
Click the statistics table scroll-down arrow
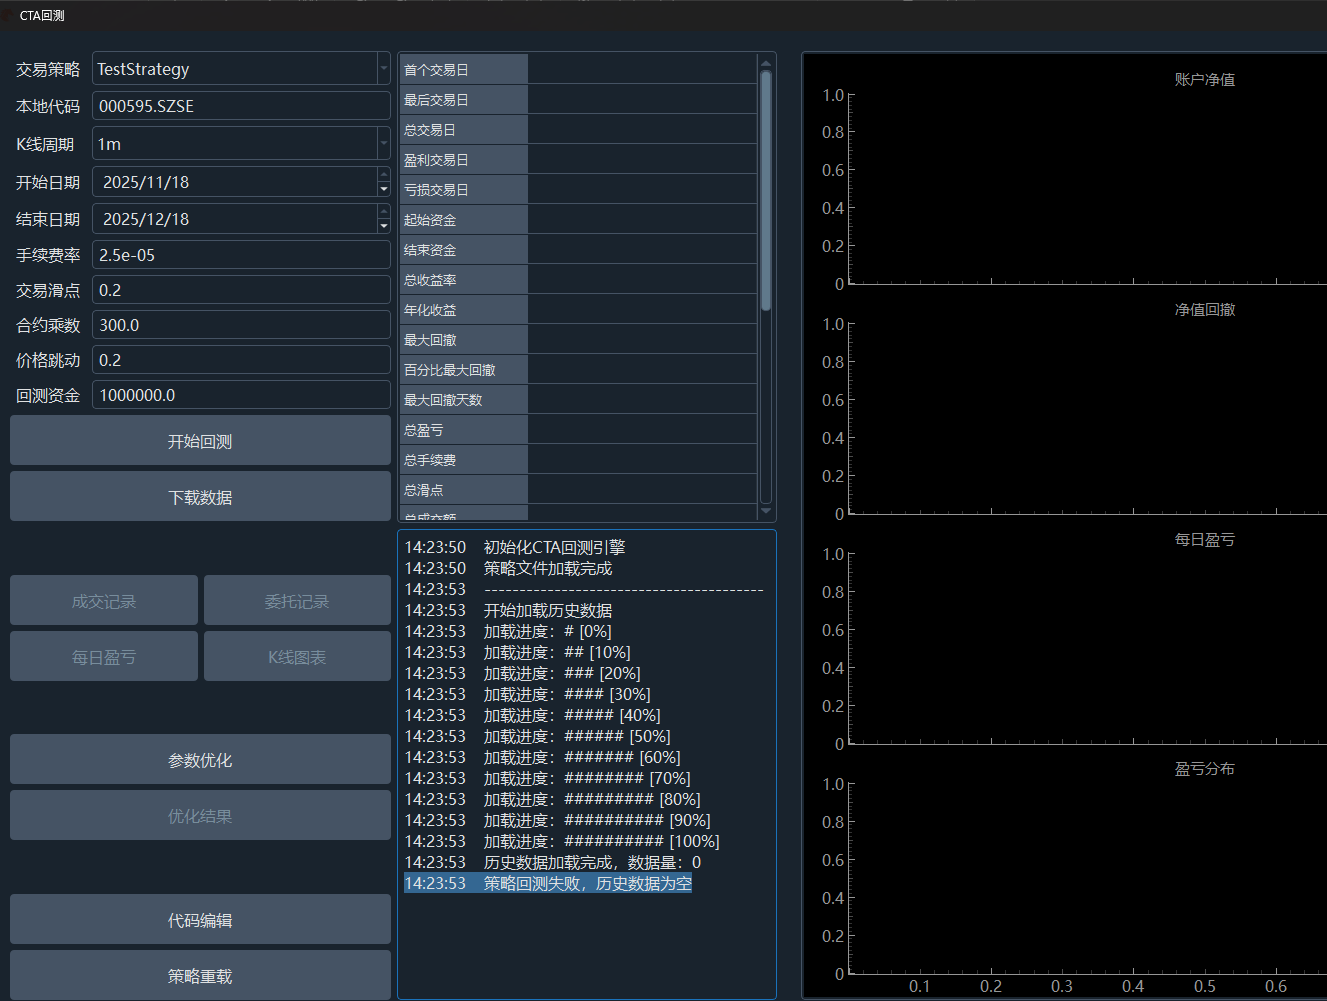tap(766, 511)
